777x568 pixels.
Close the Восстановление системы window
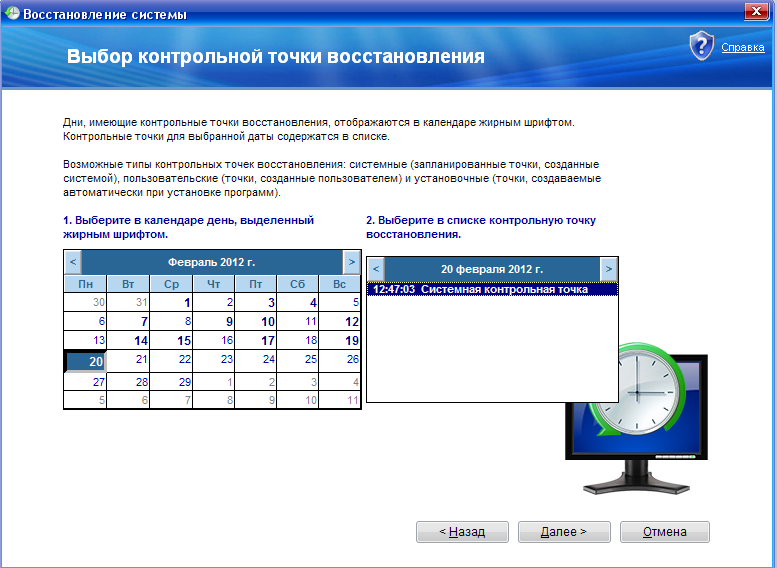point(756,12)
